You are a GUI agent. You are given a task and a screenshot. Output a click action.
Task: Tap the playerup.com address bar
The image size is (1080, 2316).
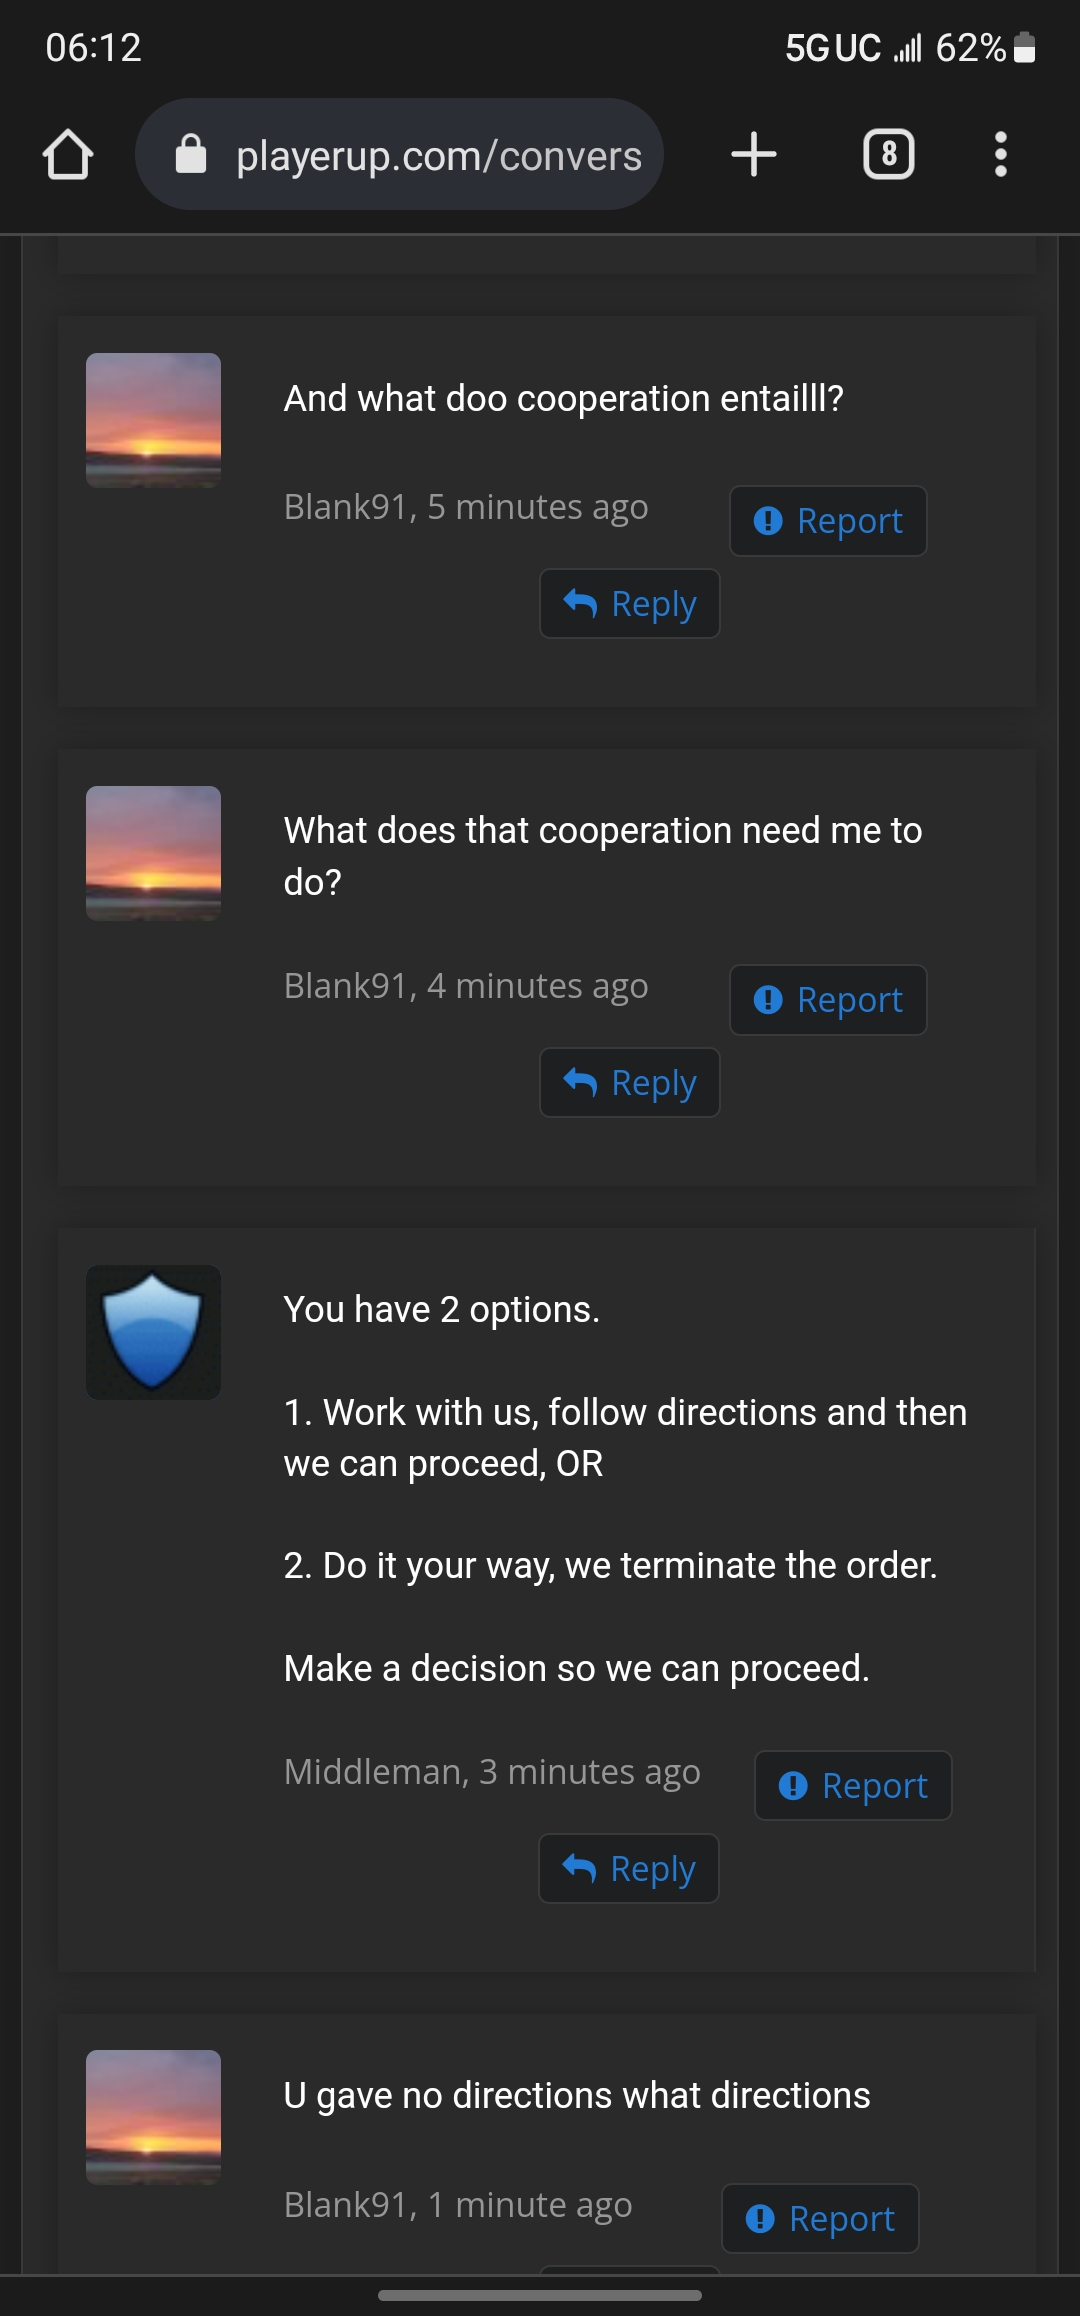point(438,156)
